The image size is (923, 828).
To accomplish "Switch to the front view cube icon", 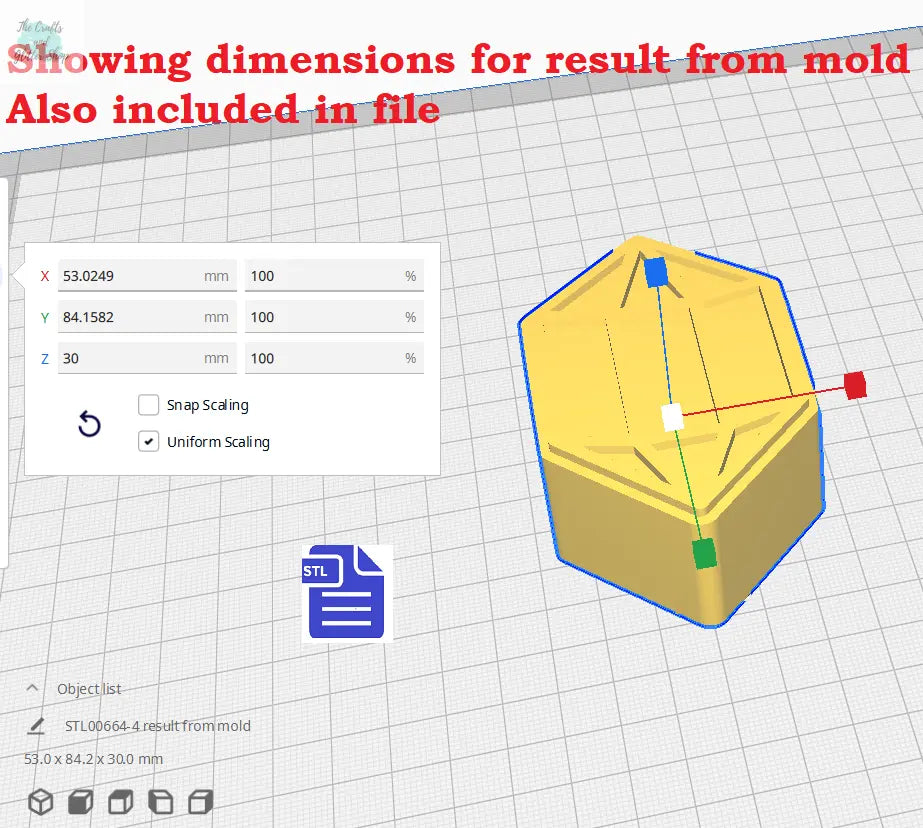I will (80, 801).
